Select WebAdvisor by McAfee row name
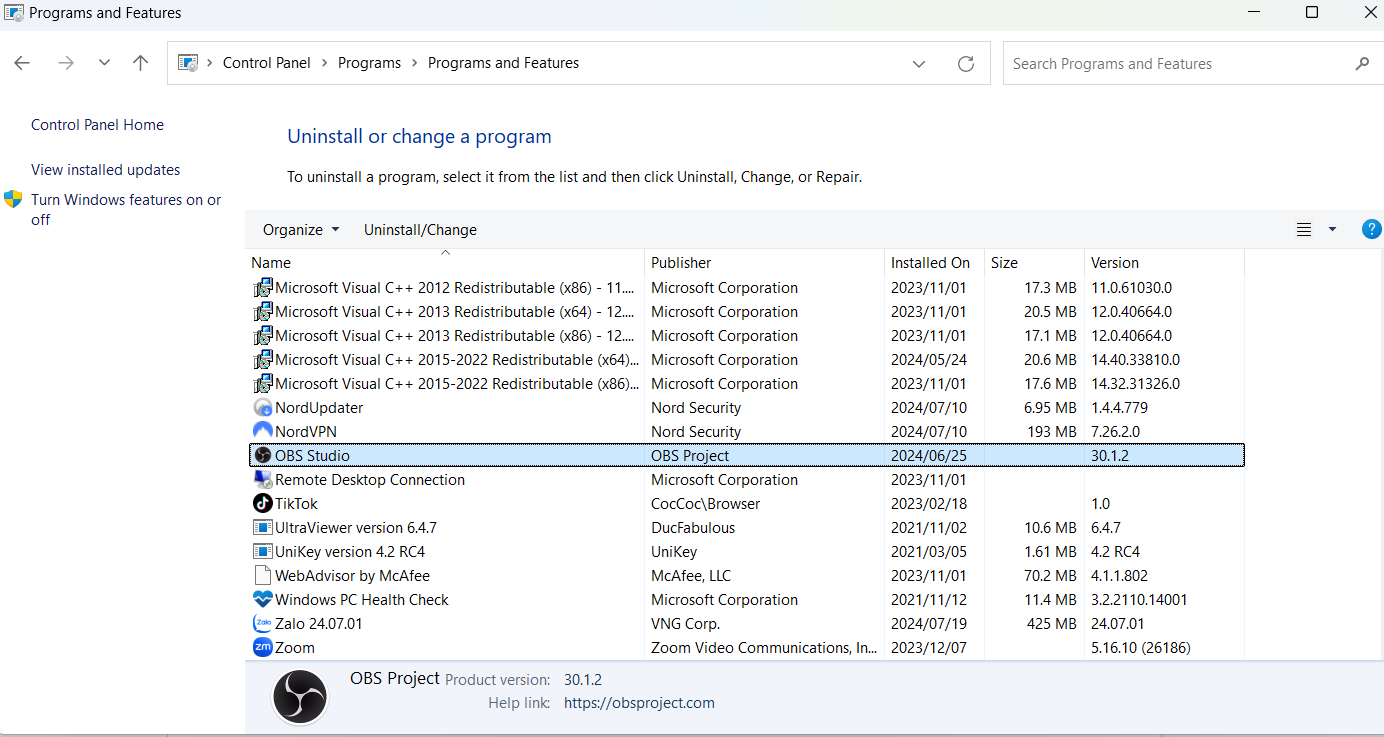1384x737 pixels. (352, 576)
